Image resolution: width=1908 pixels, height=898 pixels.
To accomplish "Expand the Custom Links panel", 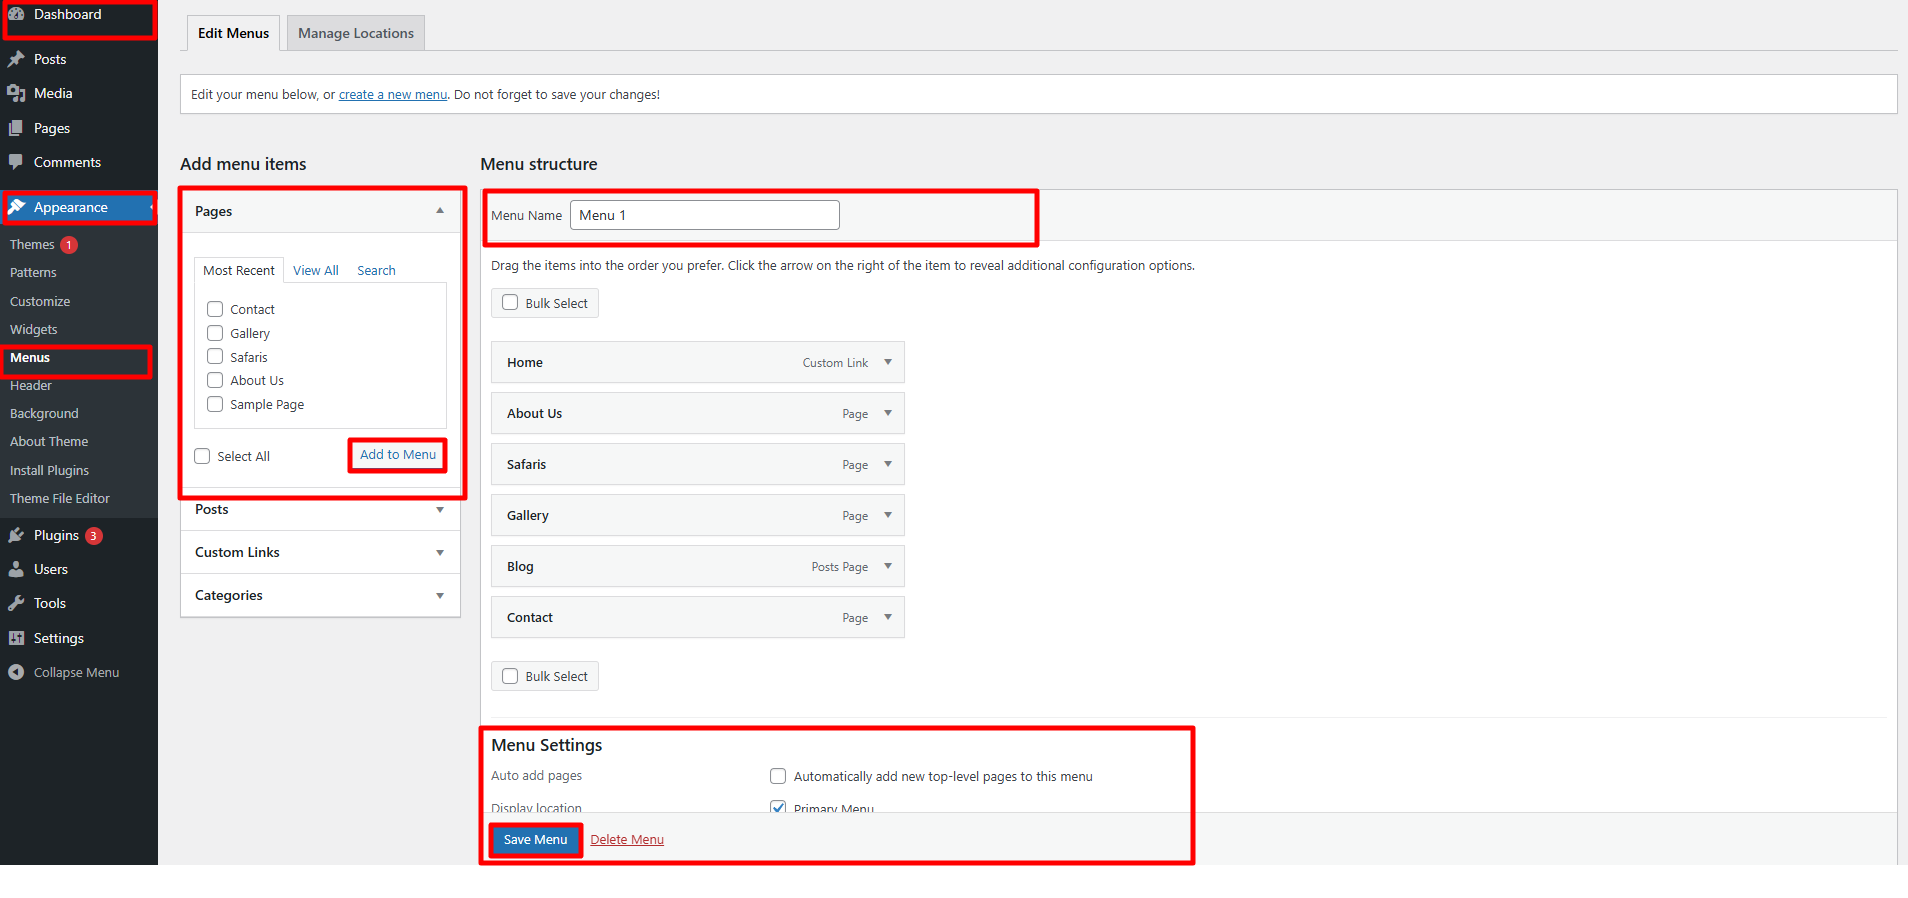I will [320, 552].
